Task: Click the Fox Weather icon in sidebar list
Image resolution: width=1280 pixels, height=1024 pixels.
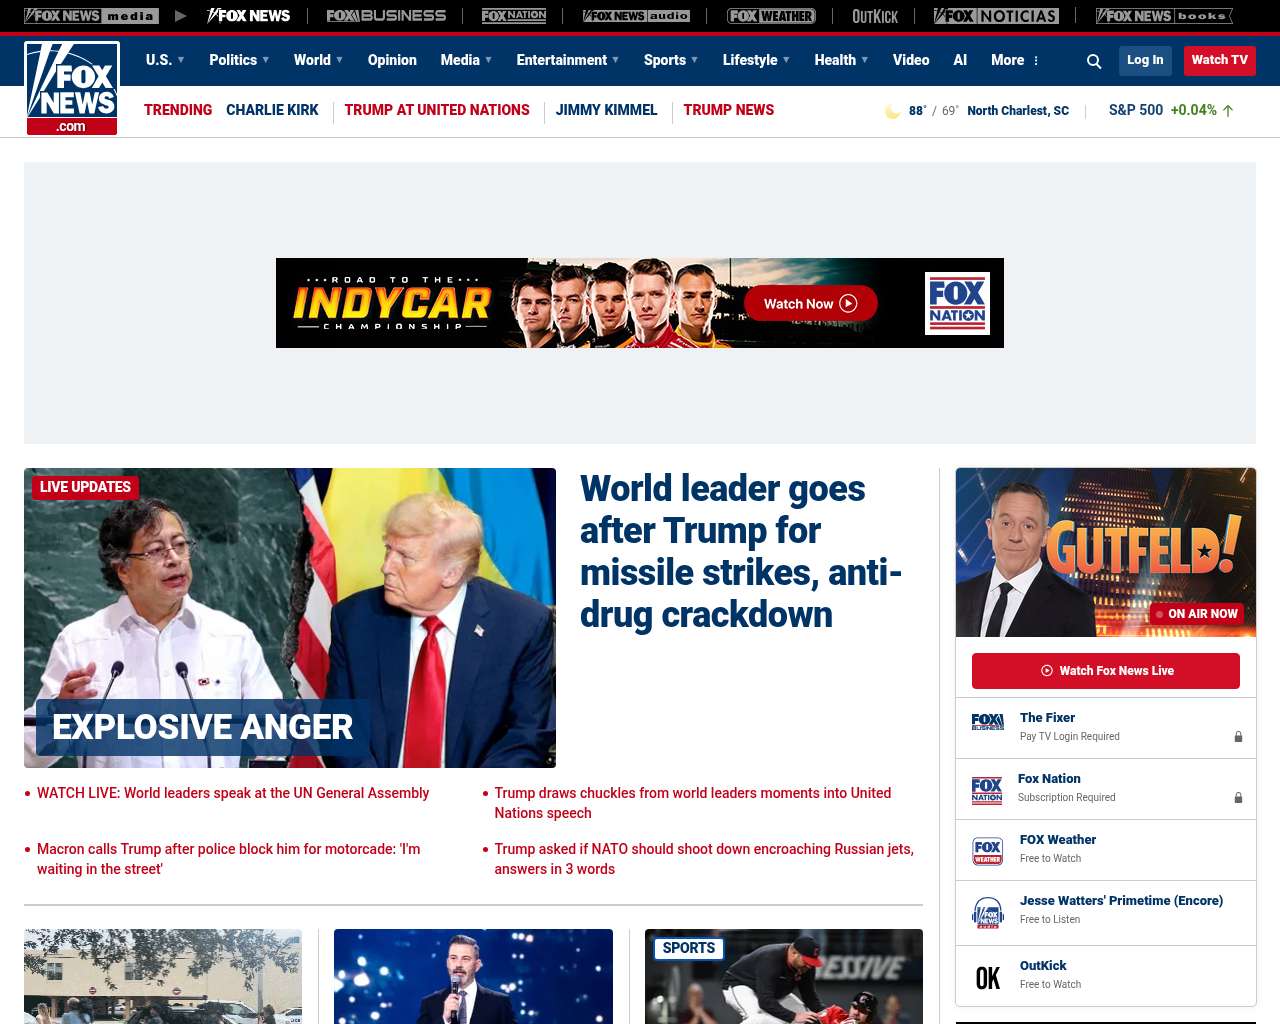Action: point(987,852)
